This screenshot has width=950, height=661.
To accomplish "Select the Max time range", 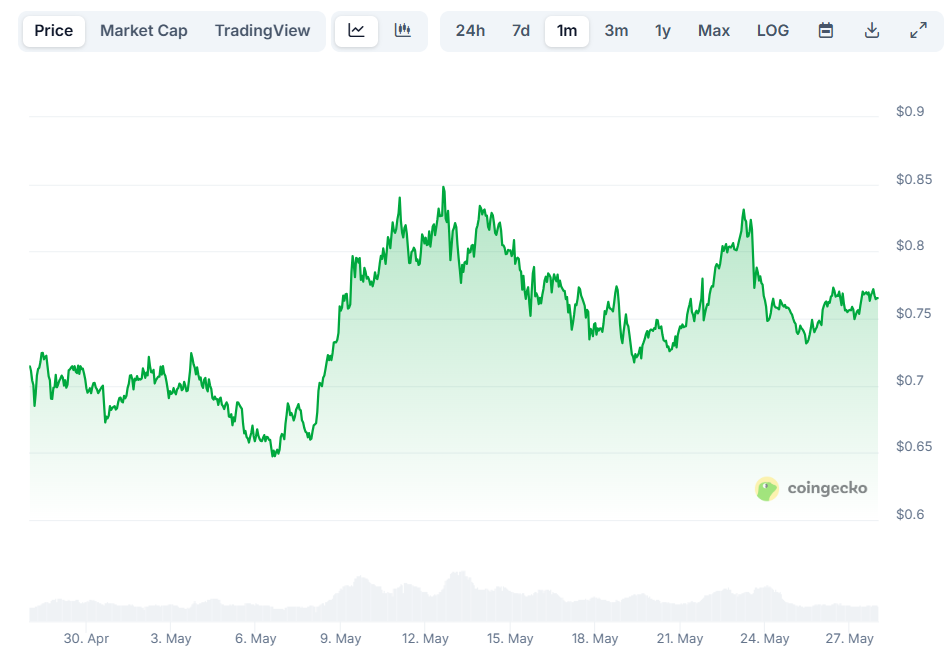I will tap(714, 31).
